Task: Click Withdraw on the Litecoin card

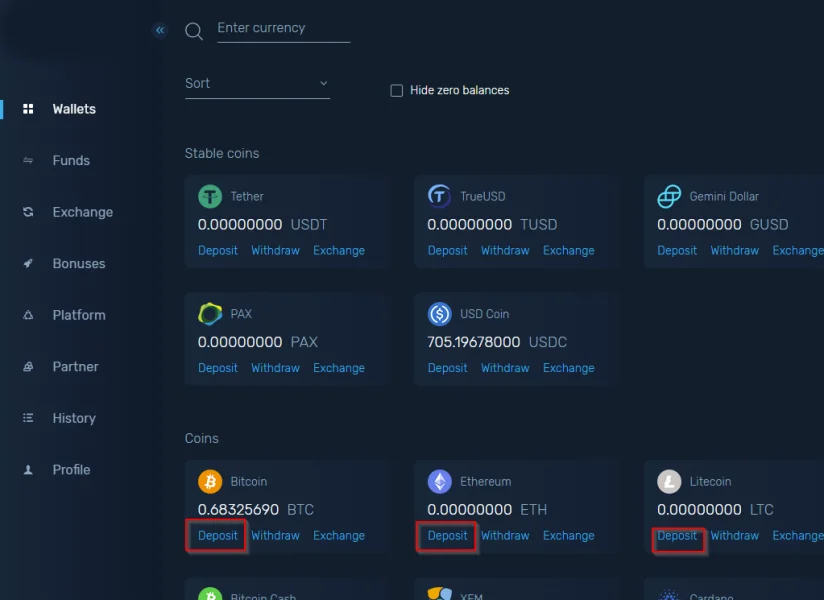Action: click(x=735, y=535)
